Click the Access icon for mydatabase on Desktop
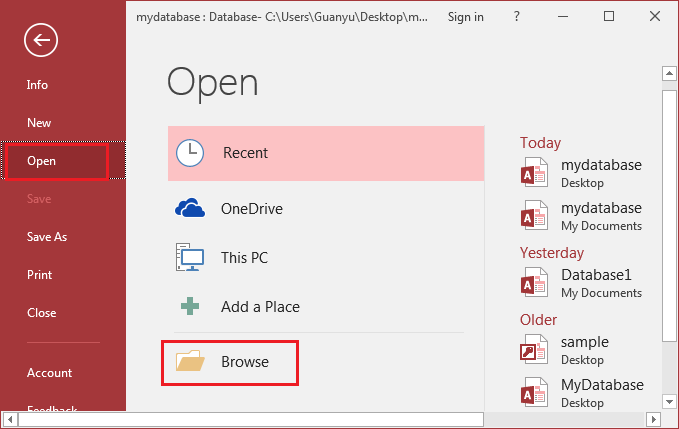 click(534, 173)
